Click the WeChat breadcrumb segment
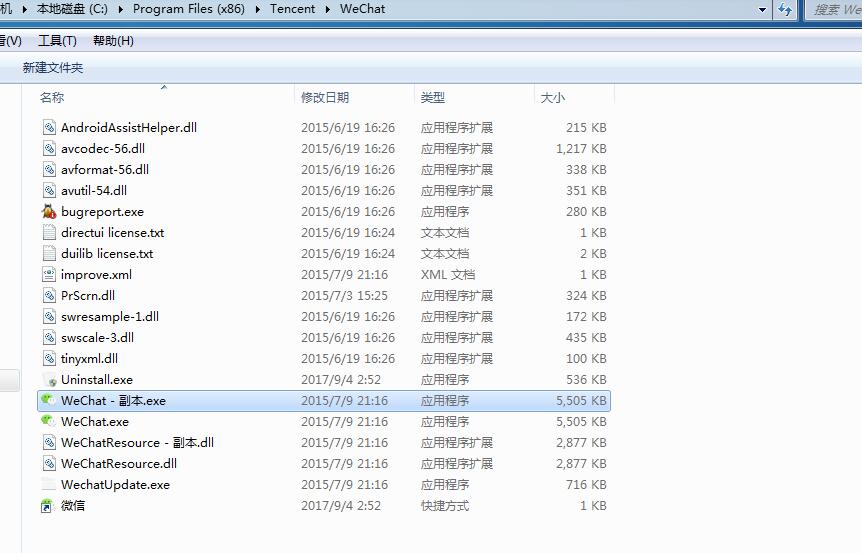 click(362, 9)
